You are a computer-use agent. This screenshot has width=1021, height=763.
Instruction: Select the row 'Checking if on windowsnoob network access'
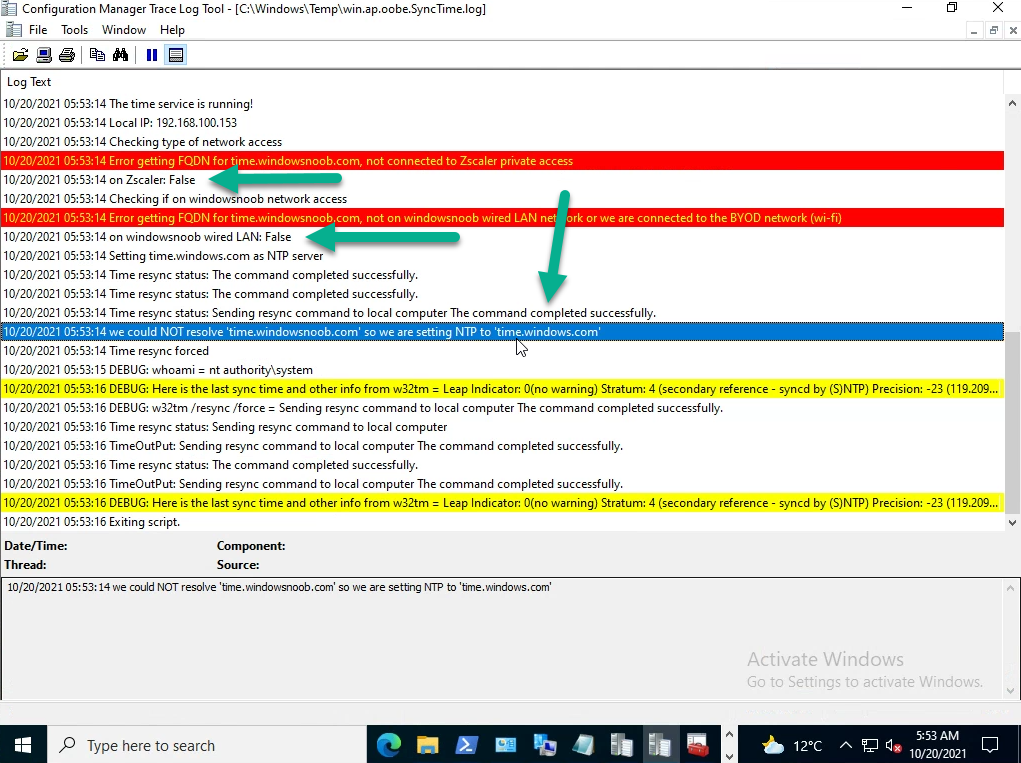coord(503,199)
